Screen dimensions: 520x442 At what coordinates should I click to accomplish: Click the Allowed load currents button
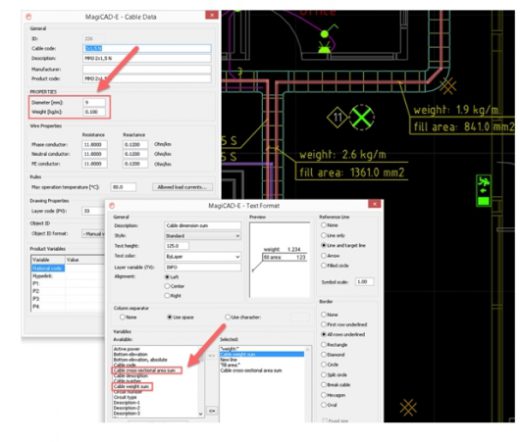tap(182, 187)
